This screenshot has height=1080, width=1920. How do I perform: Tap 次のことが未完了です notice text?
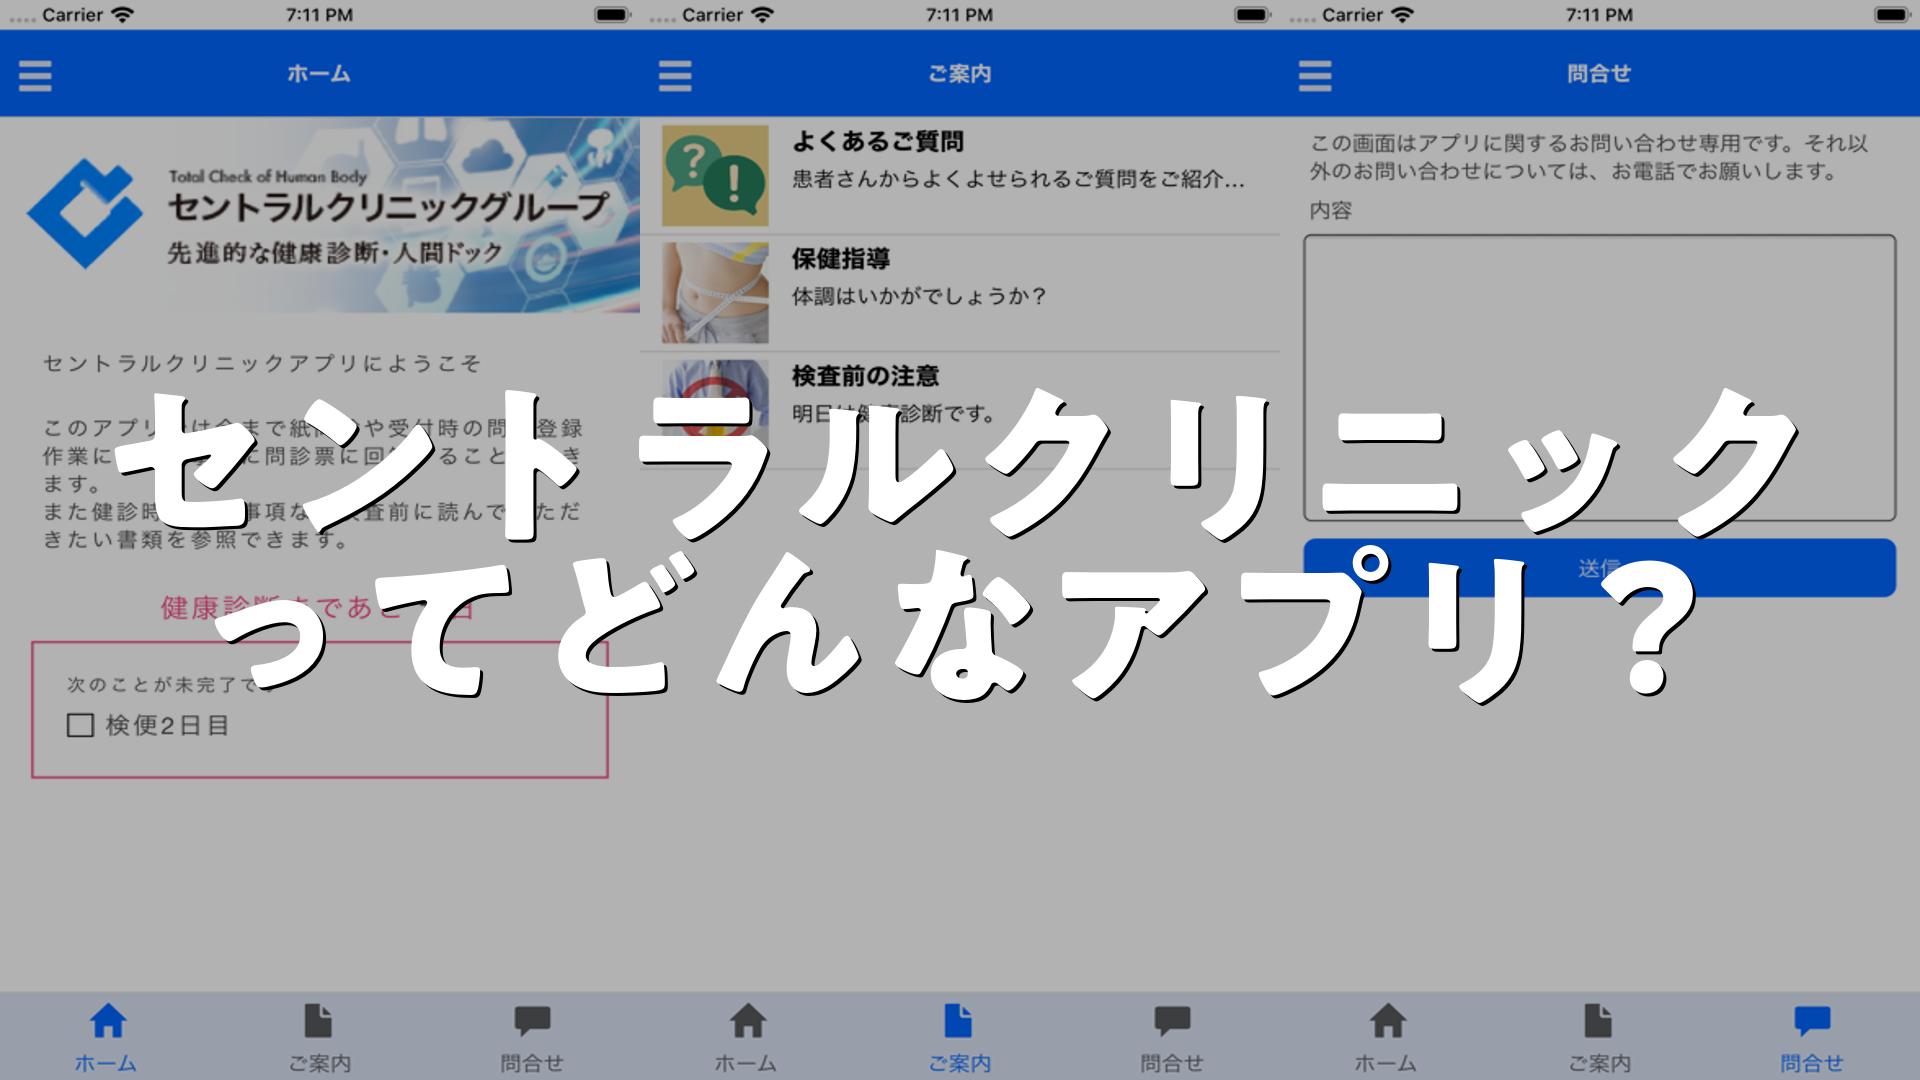(170, 685)
